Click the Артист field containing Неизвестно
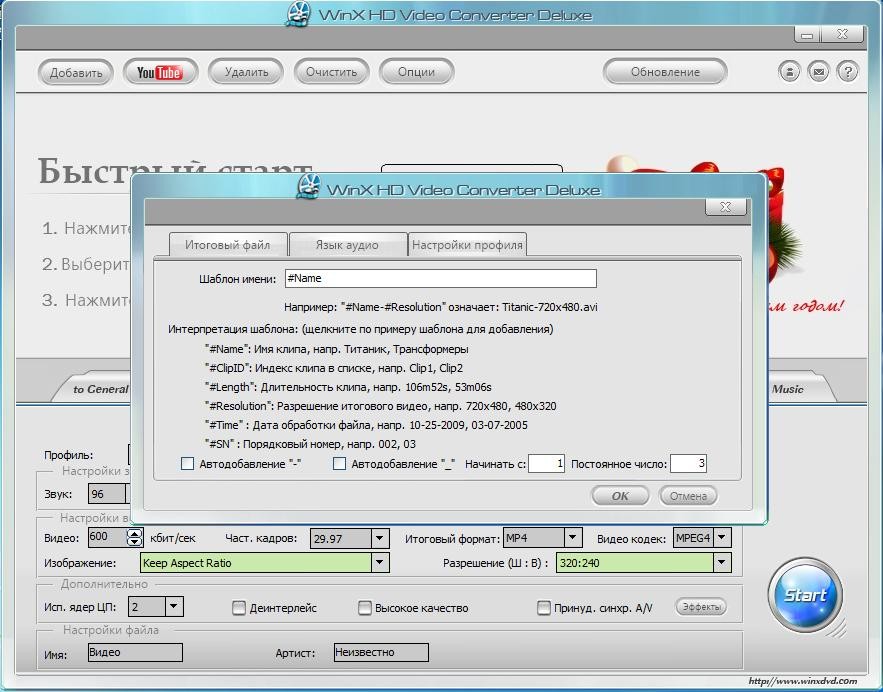This screenshot has height=692, width=883. [381, 652]
